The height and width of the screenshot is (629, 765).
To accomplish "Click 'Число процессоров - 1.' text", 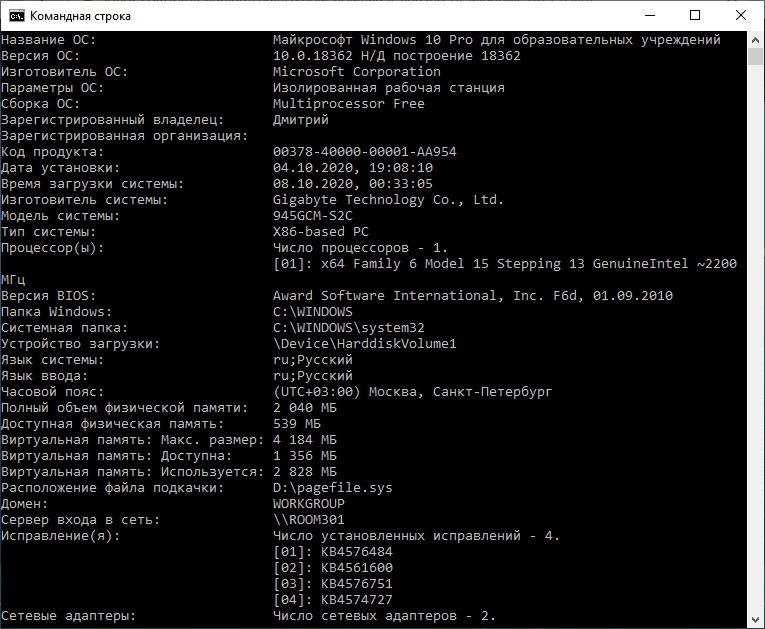I will [x=361, y=248].
